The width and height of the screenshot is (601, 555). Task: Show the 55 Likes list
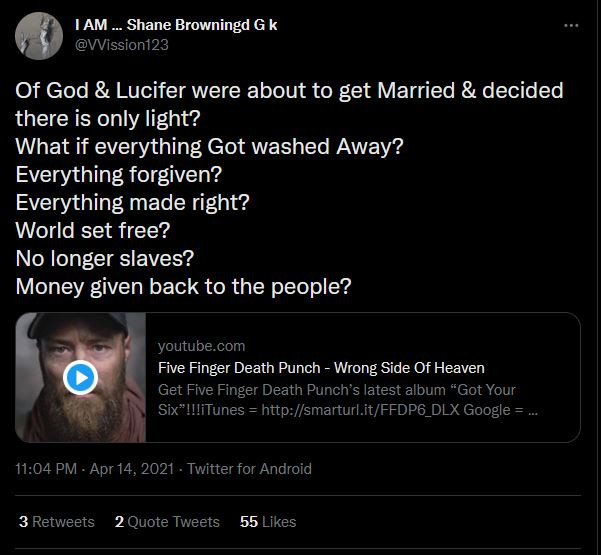pyautogui.click(x=268, y=521)
